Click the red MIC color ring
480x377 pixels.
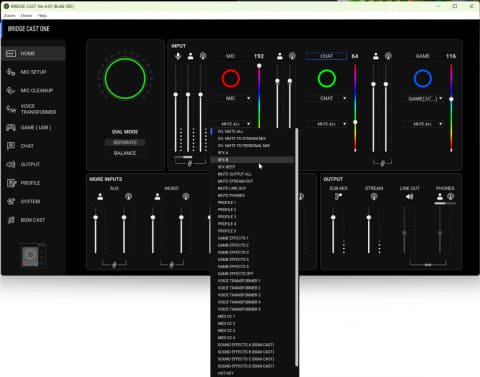point(231,79)
